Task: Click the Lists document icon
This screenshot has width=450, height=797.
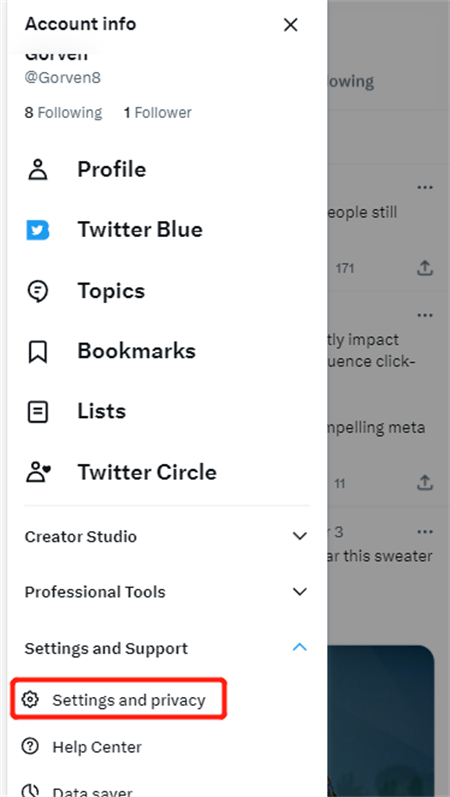Action: tap(38, 412)
